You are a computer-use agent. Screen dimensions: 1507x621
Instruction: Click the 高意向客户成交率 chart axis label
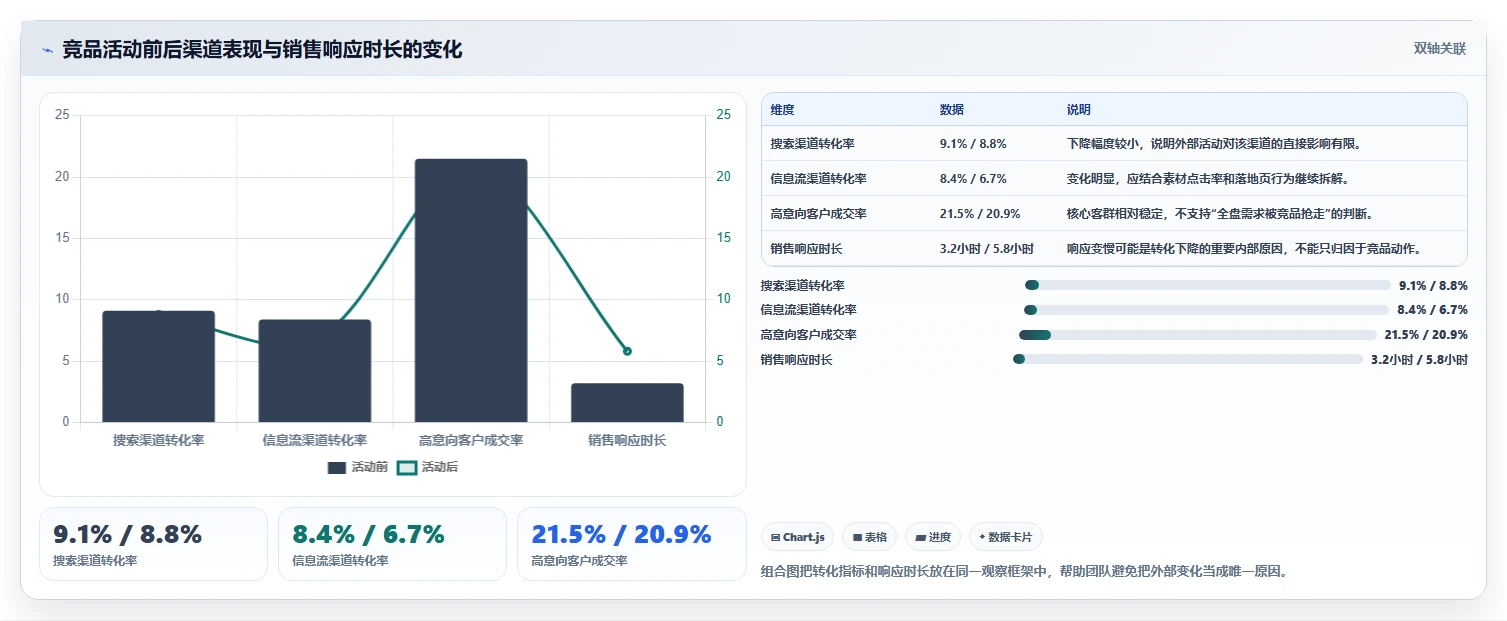[x=471, y=440]
